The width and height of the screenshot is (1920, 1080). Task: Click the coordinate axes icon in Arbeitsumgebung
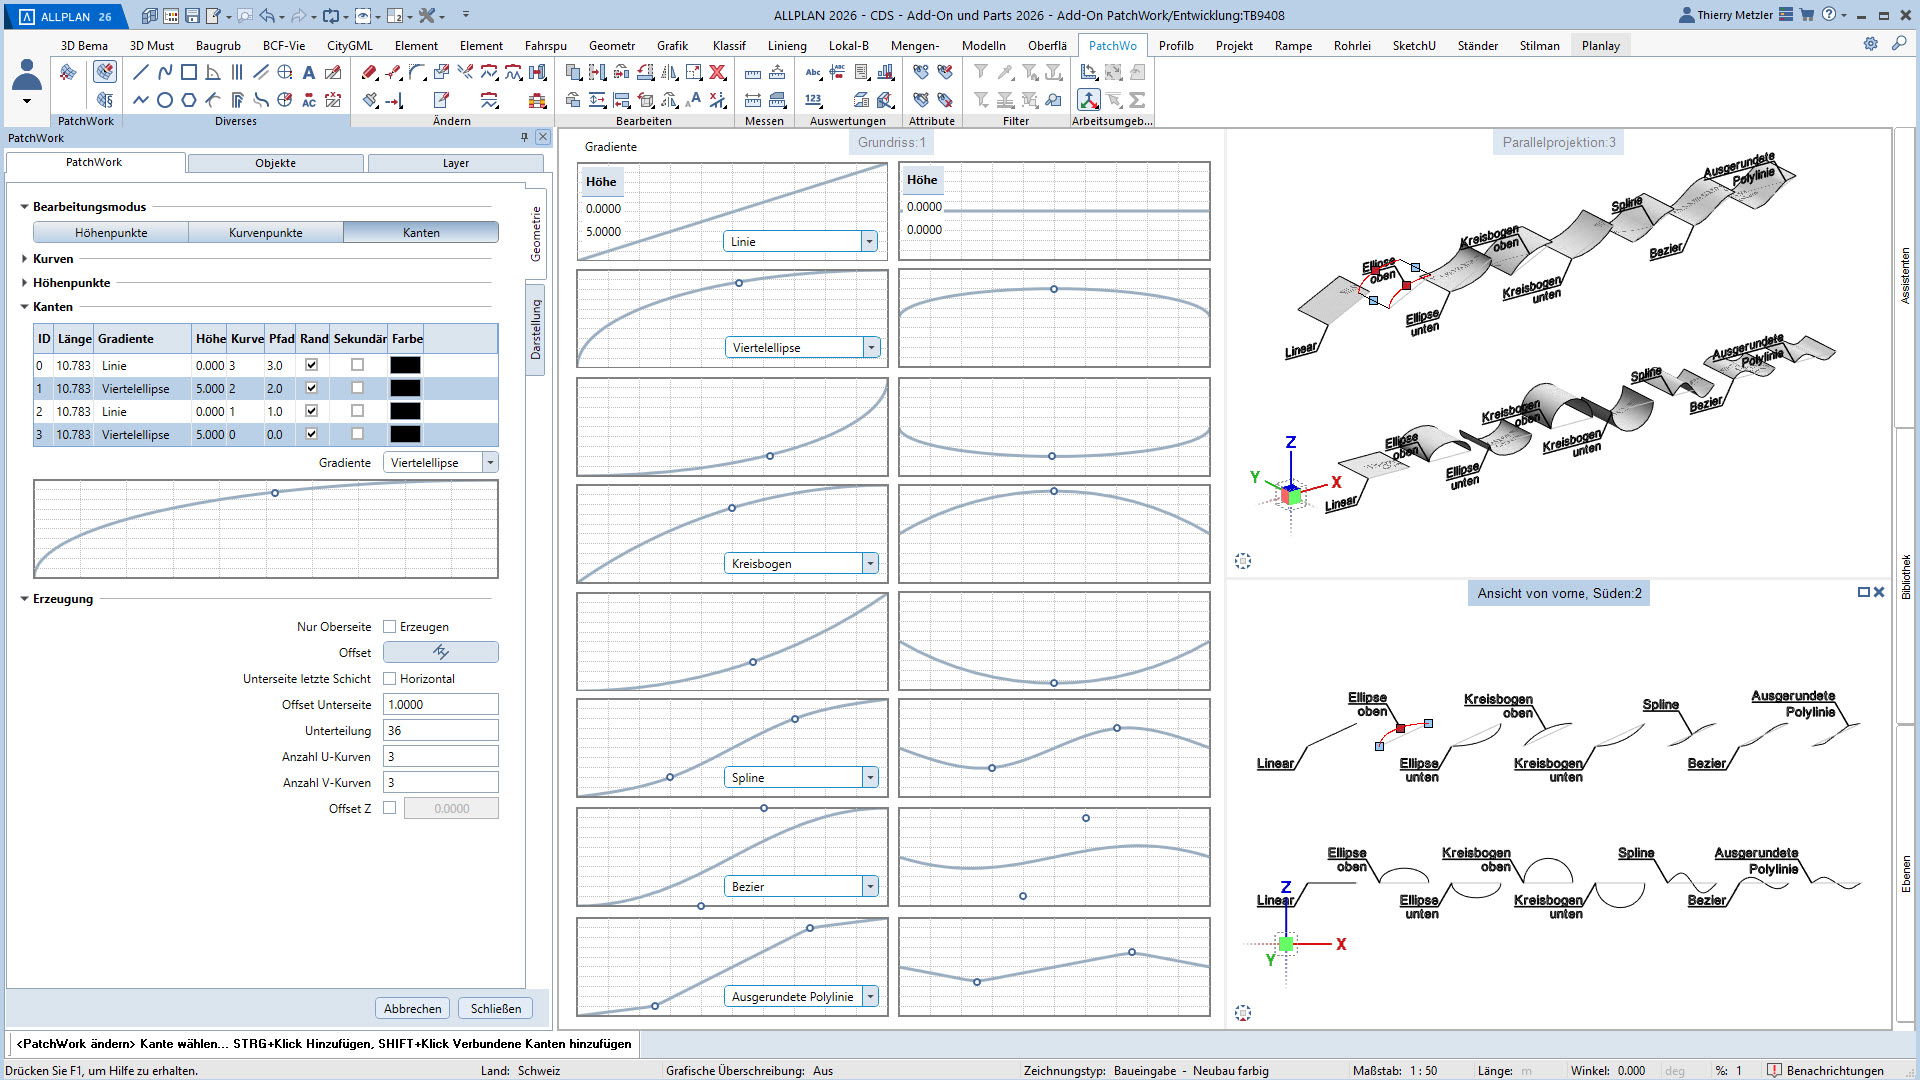tap(1089, 100)
